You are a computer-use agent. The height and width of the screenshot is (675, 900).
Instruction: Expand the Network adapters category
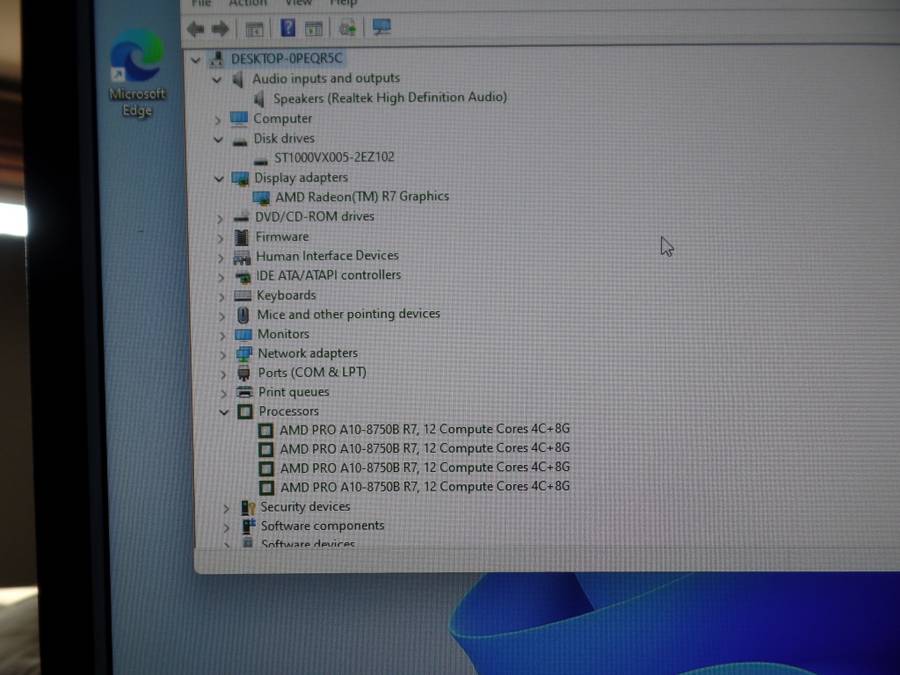221,354
